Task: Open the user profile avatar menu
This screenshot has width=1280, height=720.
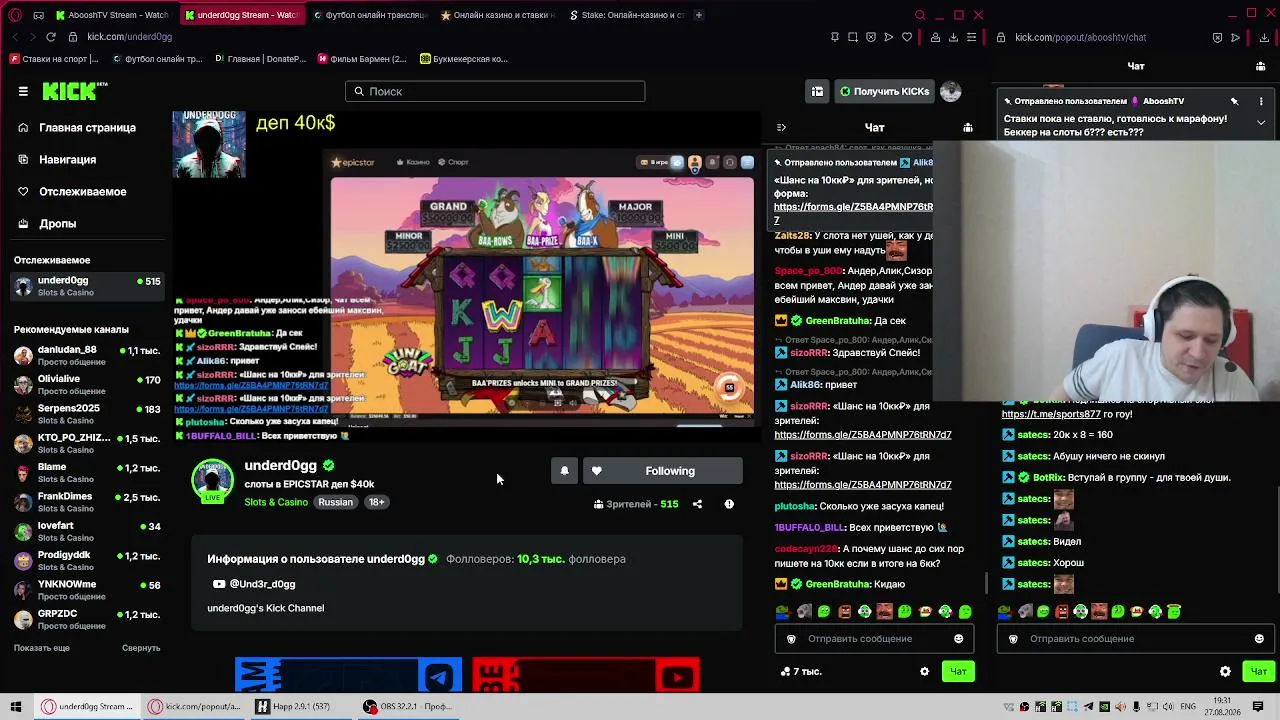Action: [x=950, y=91]
